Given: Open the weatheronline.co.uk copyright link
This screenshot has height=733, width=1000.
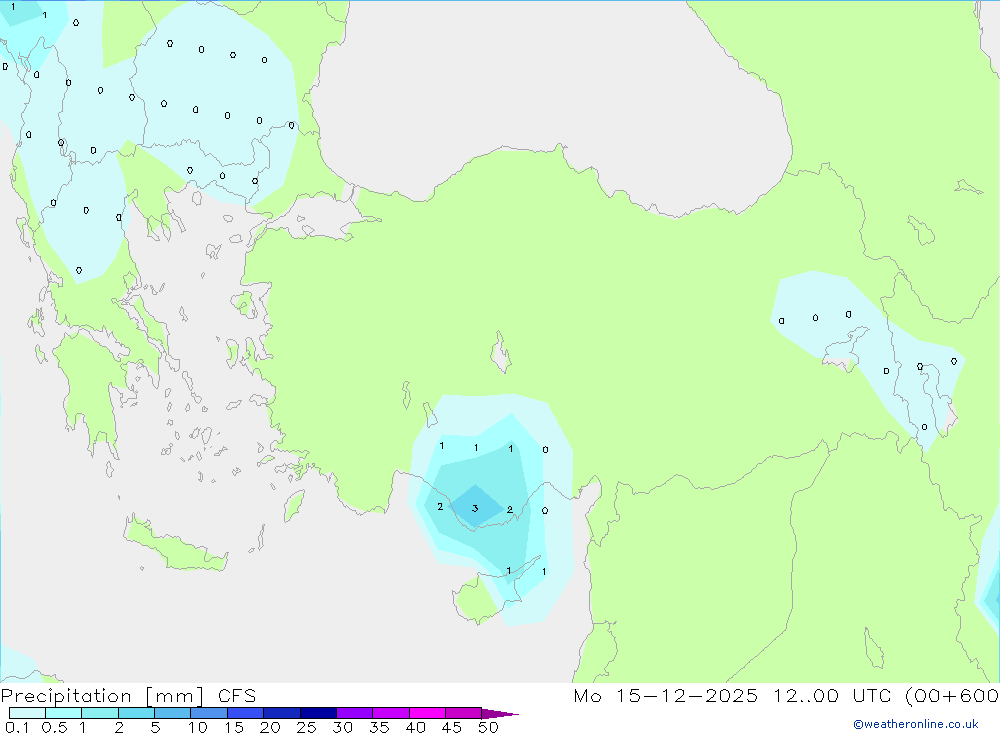Looking at the screenshot, I should point(916,724).
